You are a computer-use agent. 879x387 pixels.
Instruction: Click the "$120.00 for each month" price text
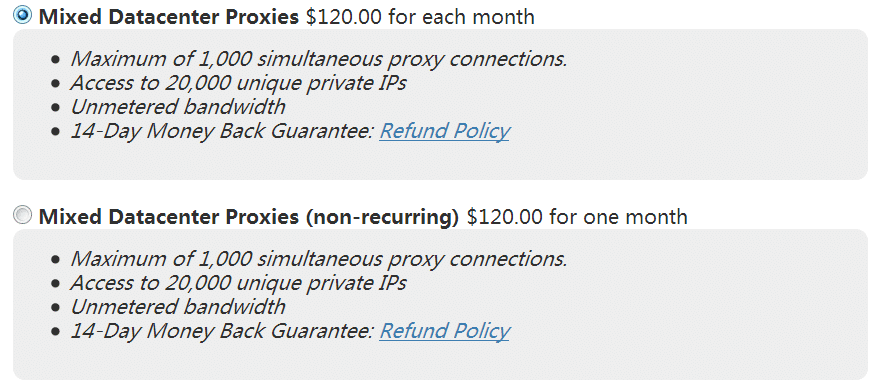click(420, 17)
